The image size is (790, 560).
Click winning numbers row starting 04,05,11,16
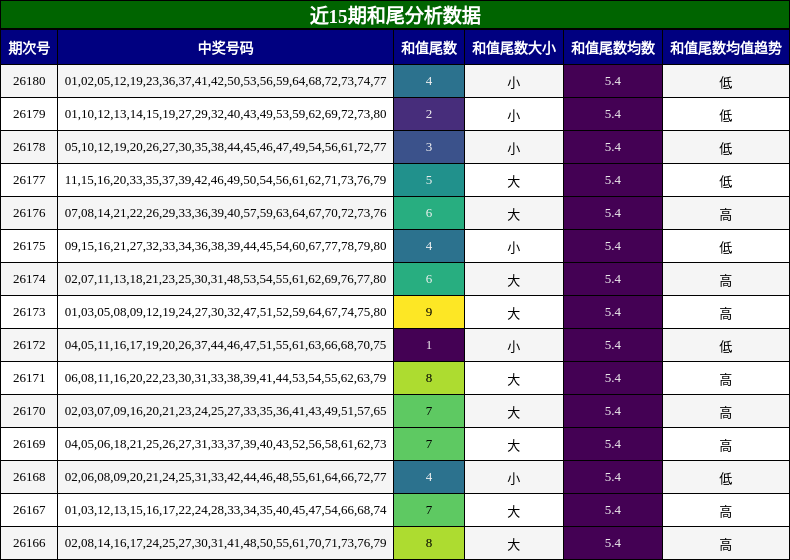(x=226, y=345)
